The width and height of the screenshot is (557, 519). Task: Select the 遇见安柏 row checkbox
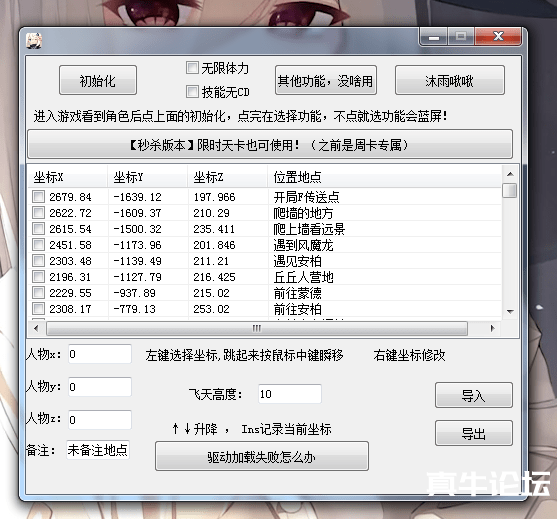pos(38,260)
